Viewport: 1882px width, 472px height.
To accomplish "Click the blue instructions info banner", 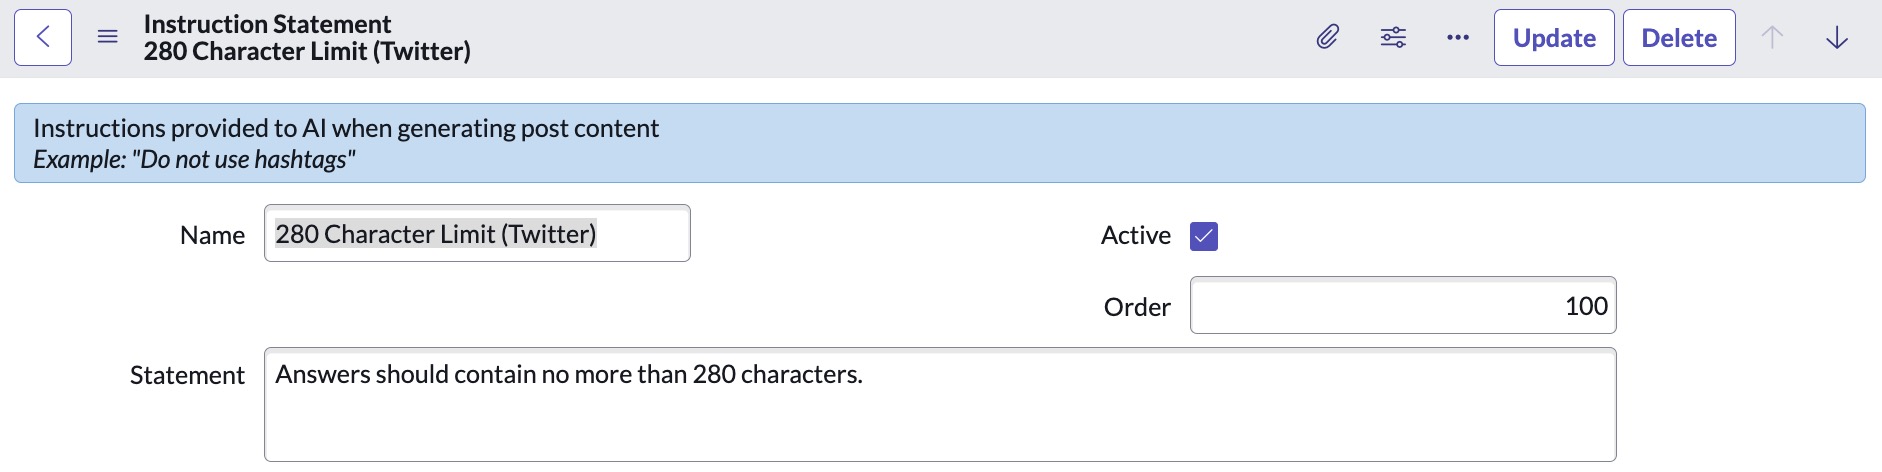I will click(x=939, y=143).
